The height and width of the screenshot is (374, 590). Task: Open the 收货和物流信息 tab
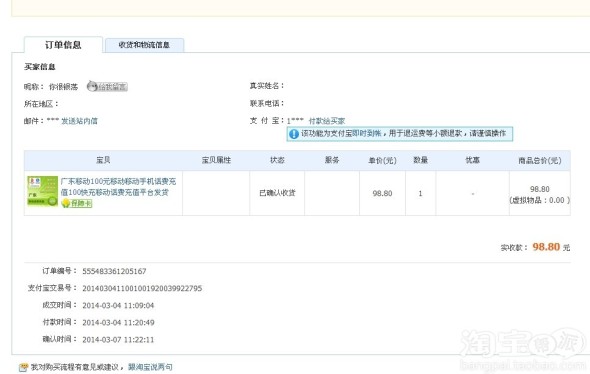click(x=144, y=45)
